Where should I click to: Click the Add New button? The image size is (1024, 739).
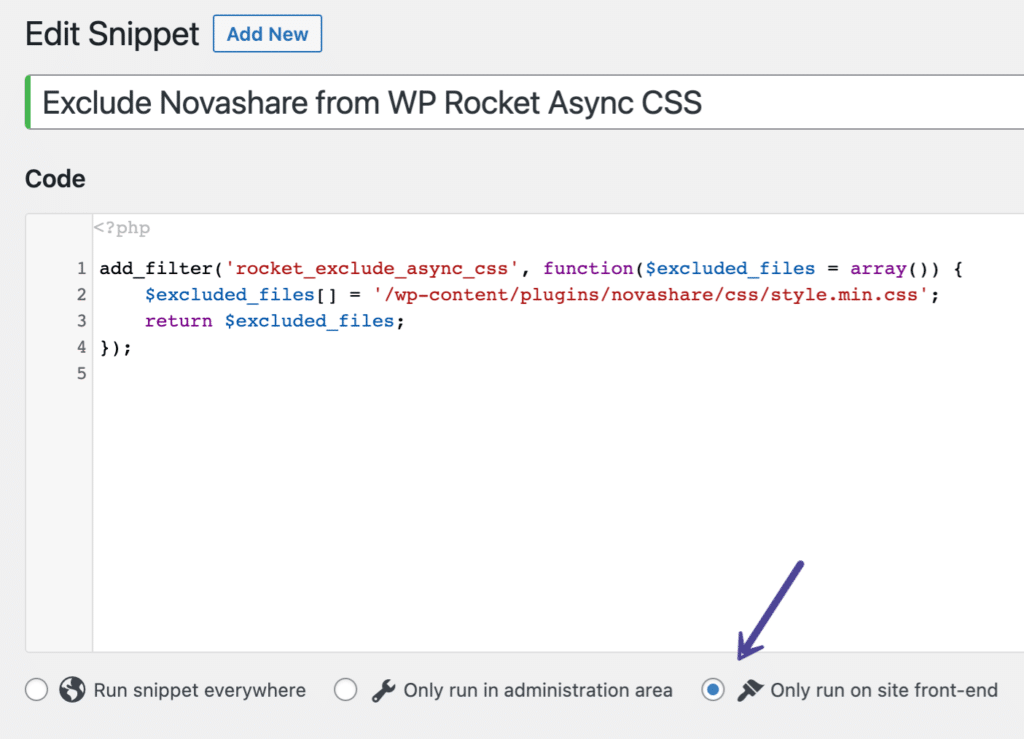coord(267,34)
